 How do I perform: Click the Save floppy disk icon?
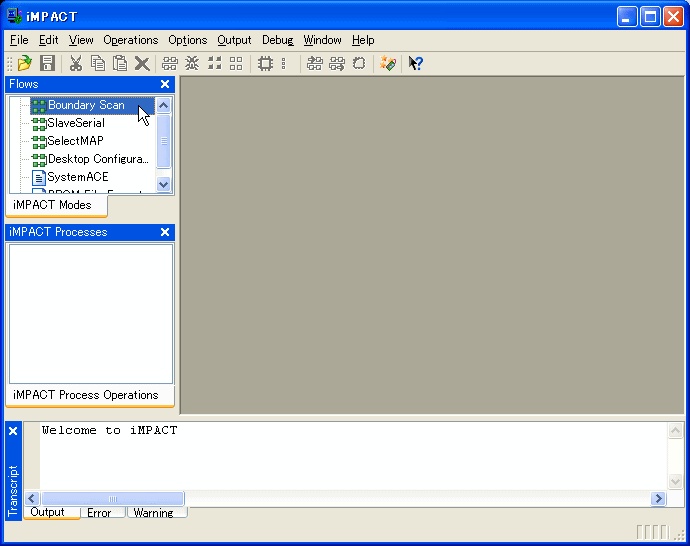[x=47, y=63]
